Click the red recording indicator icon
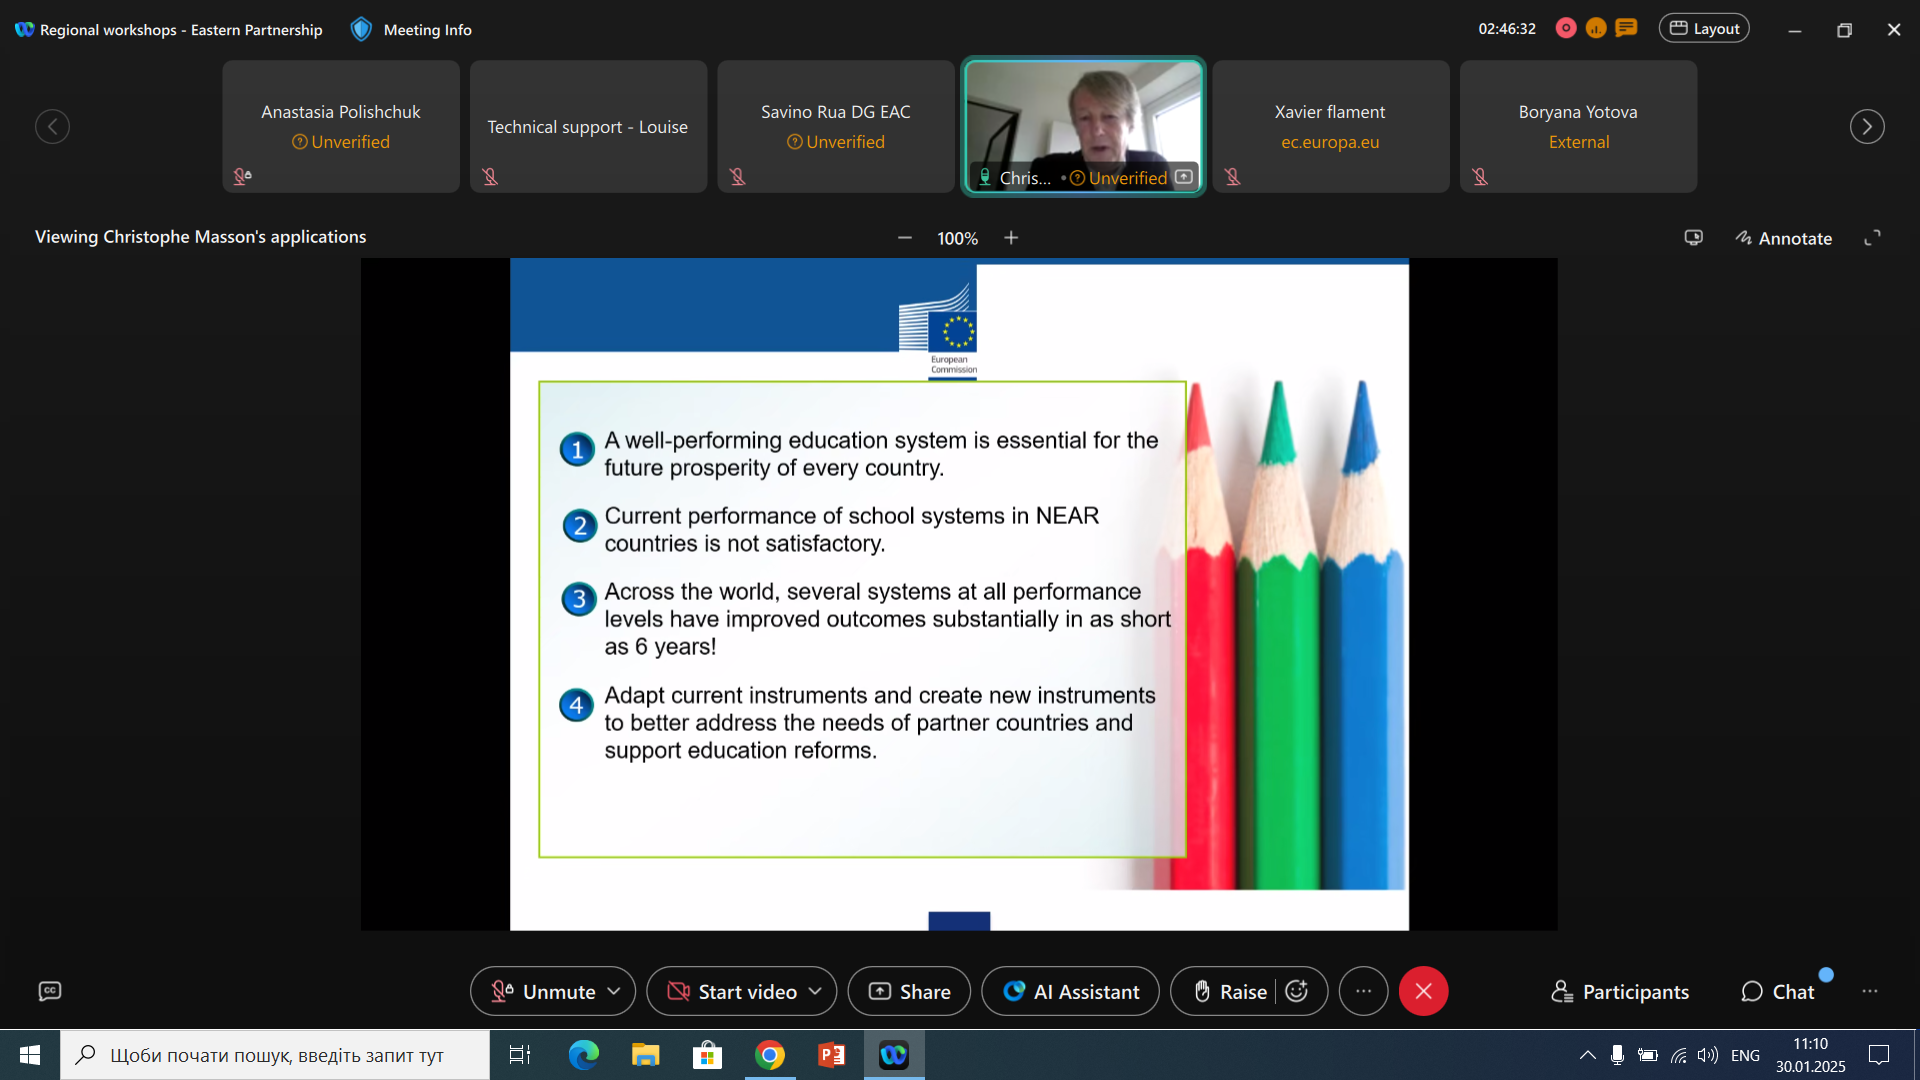Viewport: 1920px width, 1080px height. tap(1566, 29)
